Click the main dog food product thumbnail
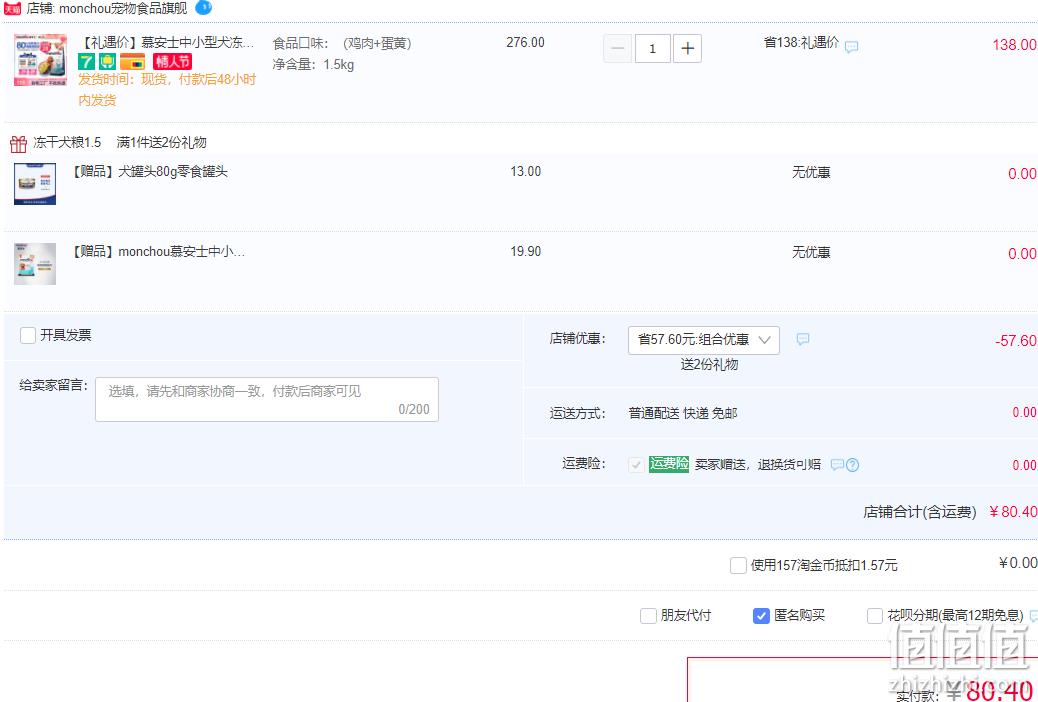 [40, 60]
